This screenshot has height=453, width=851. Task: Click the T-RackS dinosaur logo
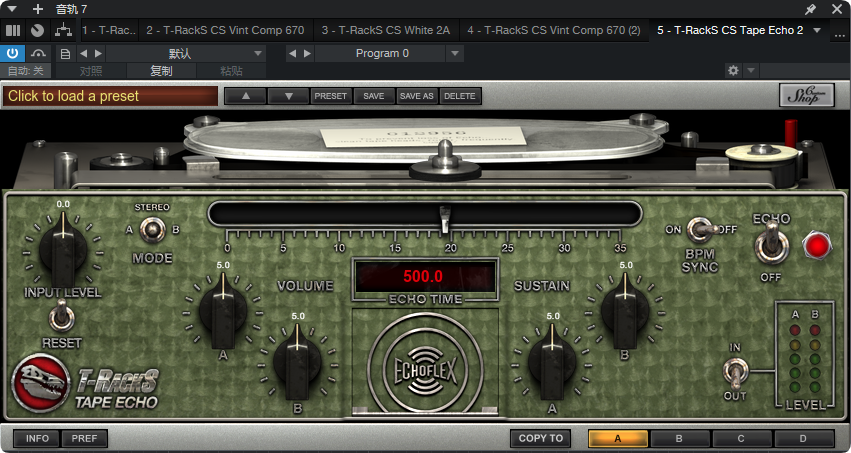pos(41,382)
